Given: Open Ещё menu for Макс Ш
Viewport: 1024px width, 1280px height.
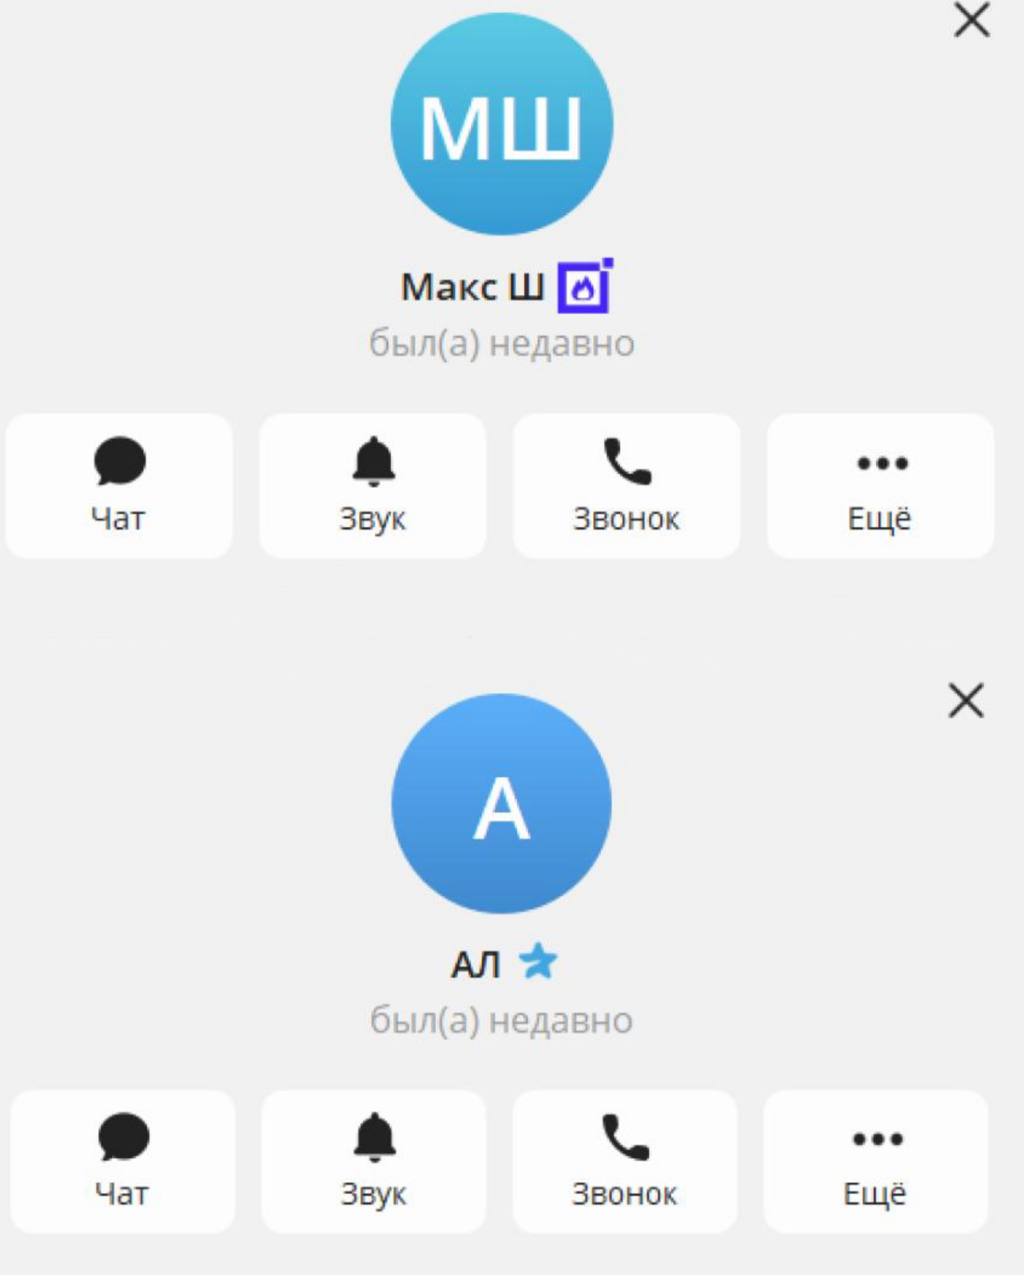Looking at the screenshot, I should click(x=881, y=486).
